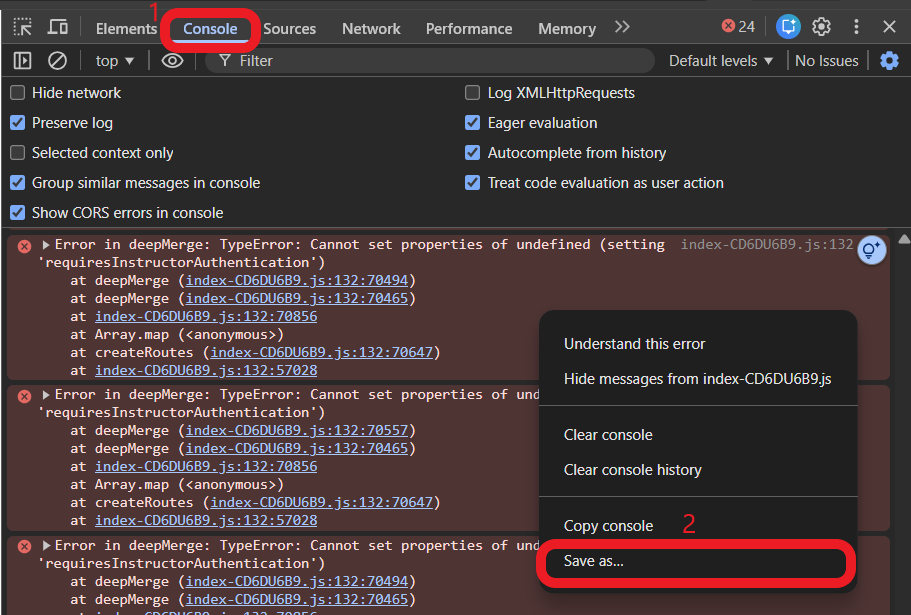This screenshot has width=911, height=615.
Task: Expand the second deepMerge error triangle
Action: click(x=46, y=395)
